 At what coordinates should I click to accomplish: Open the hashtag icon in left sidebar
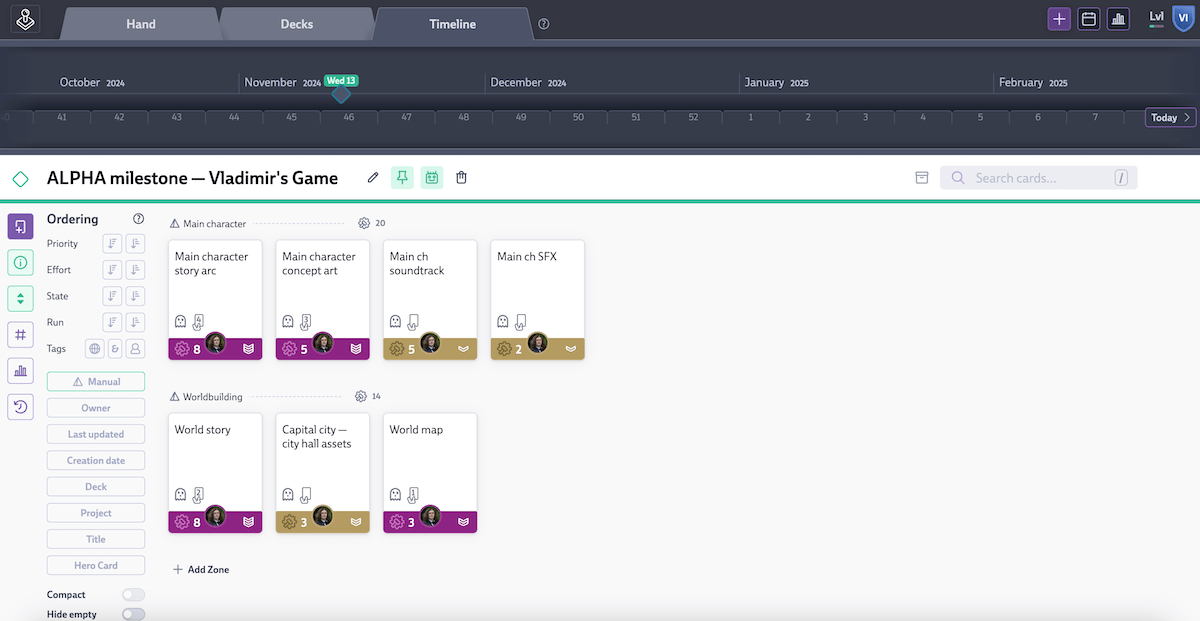coord(20,335)
